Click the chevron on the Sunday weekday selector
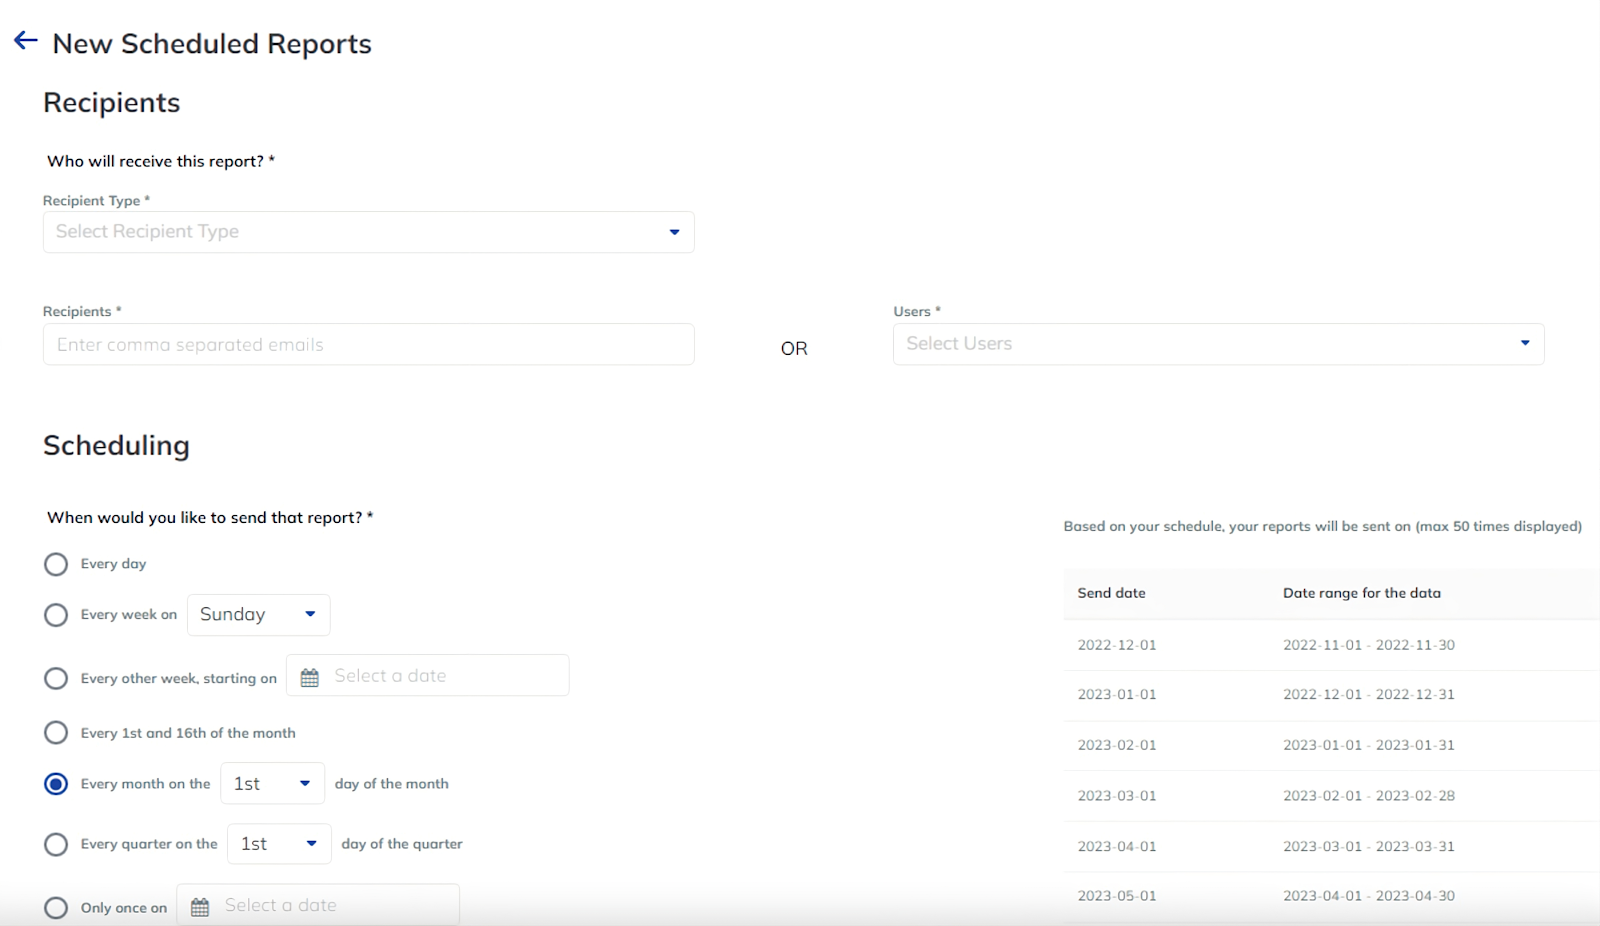This screenshot has width=1600, height=926. [310, 614]
